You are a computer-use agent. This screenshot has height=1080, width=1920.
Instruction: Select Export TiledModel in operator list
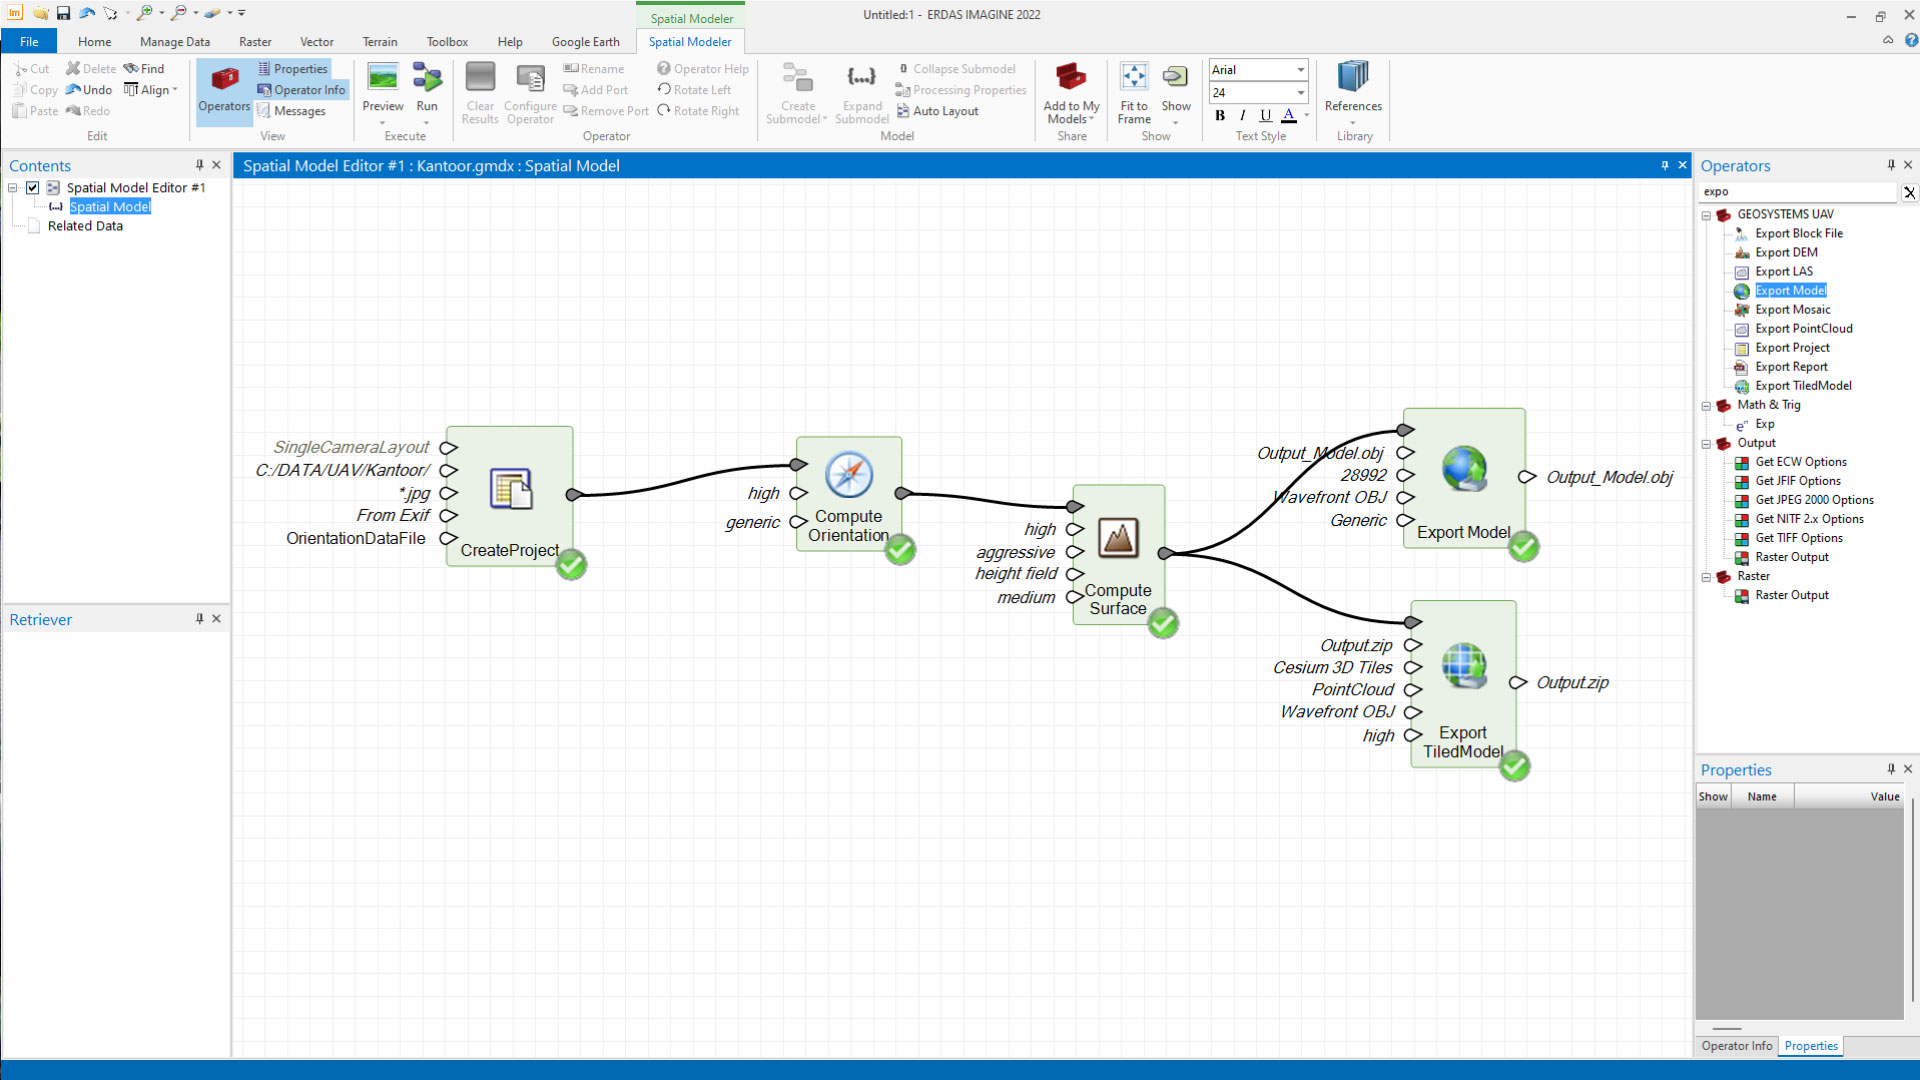coord(1804,386)
